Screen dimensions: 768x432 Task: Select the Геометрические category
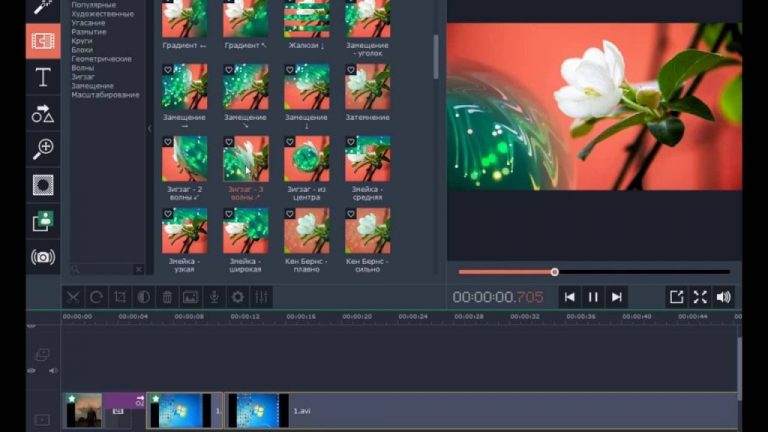[x=101, y=59]
